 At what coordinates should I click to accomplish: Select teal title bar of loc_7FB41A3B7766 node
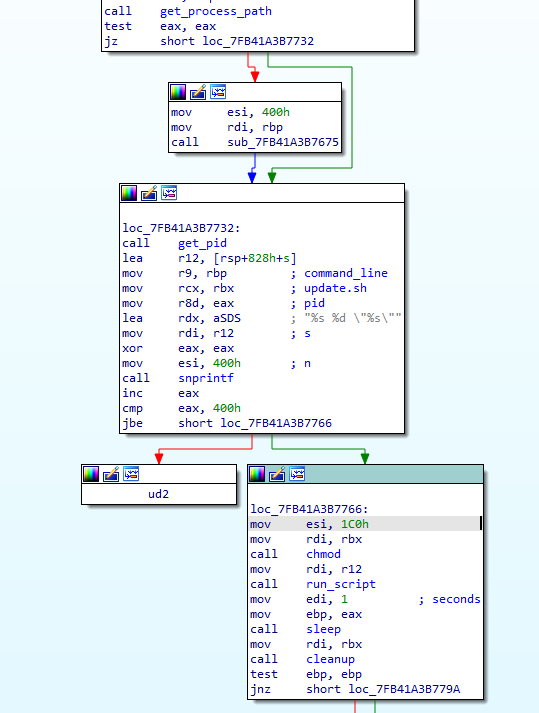coord(365,474)
